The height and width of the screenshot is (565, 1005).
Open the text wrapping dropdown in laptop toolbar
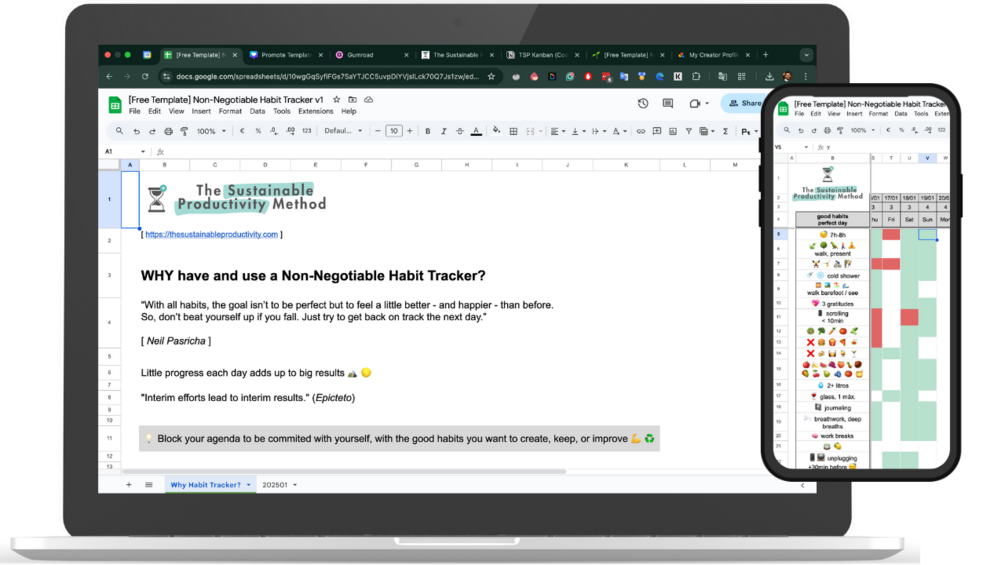[598, 131]
